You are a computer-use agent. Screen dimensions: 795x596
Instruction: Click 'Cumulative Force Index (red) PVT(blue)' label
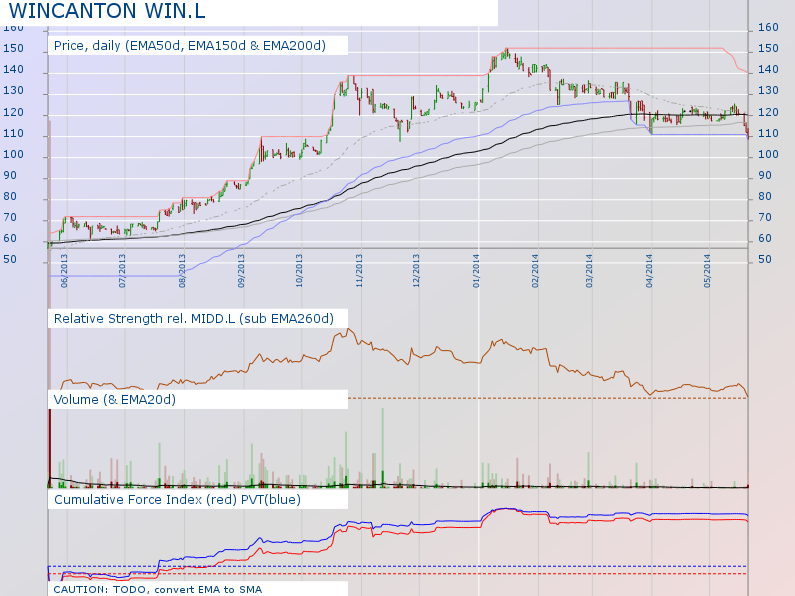[x=177, y=500]
